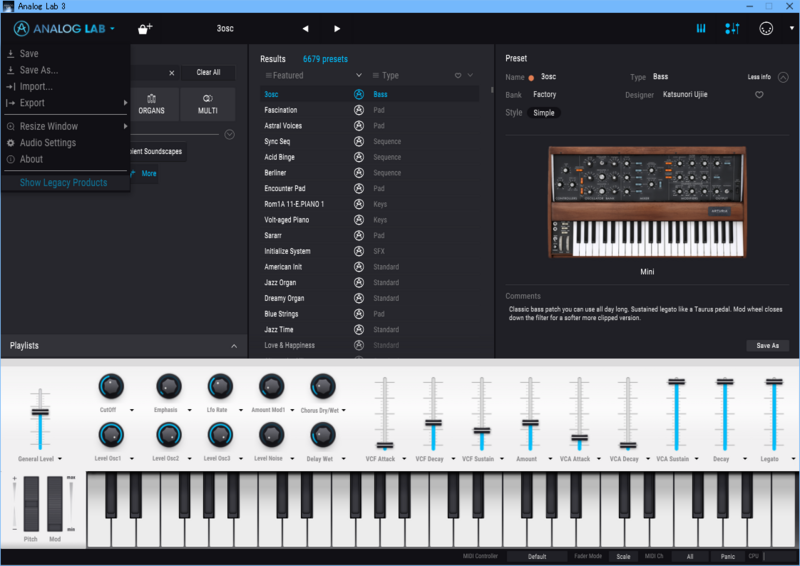Click the Level Osc1 knob
The image size is (800, 566).
111,435
